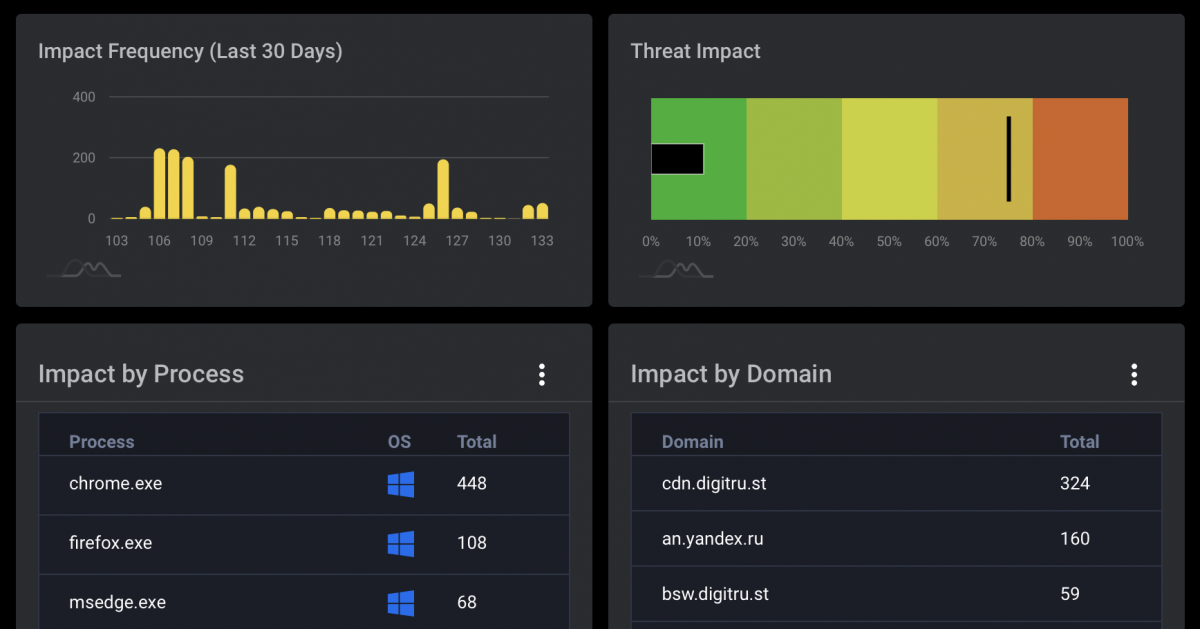Click Windows icon in firefox.exe row
The width and height of the screenshot is (1200, 629).
click(400, 543)
